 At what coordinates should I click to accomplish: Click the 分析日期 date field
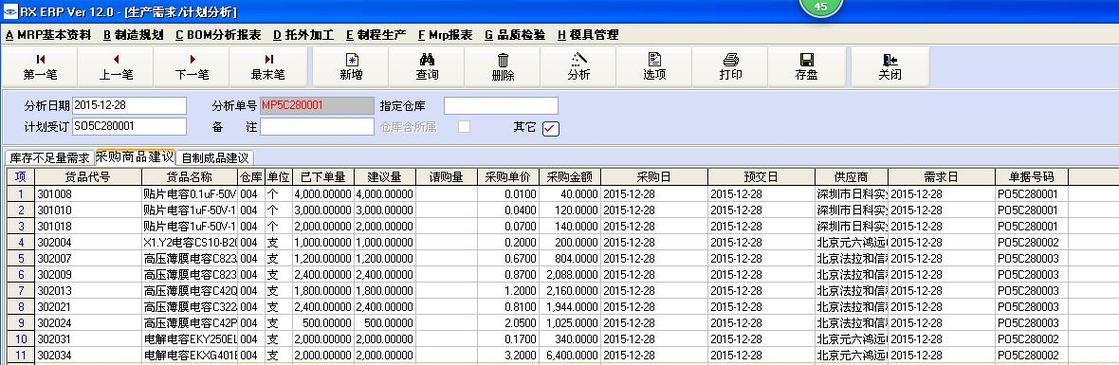point(128,106)
